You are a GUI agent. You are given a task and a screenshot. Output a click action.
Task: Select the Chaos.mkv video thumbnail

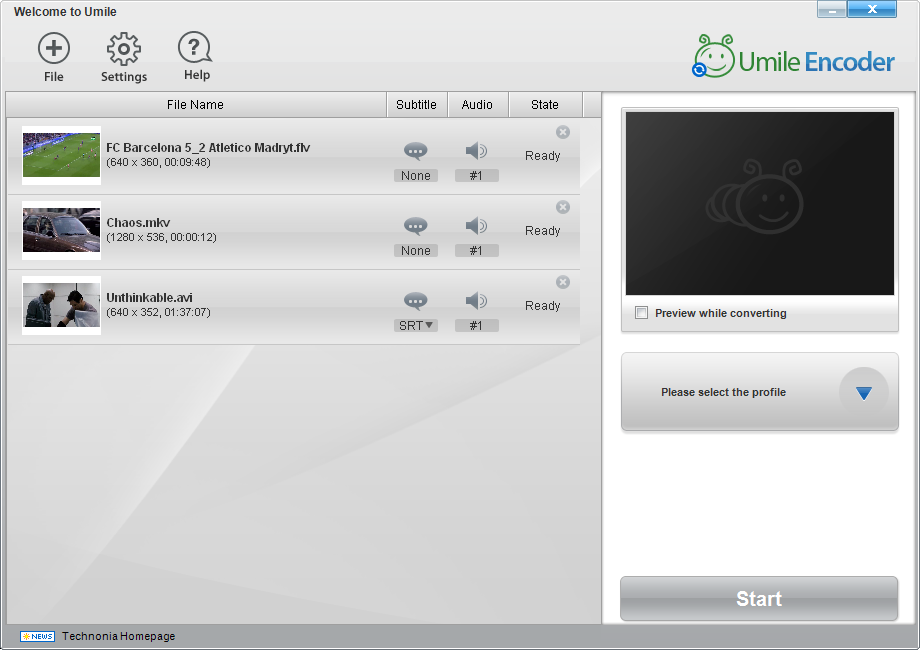62,231
